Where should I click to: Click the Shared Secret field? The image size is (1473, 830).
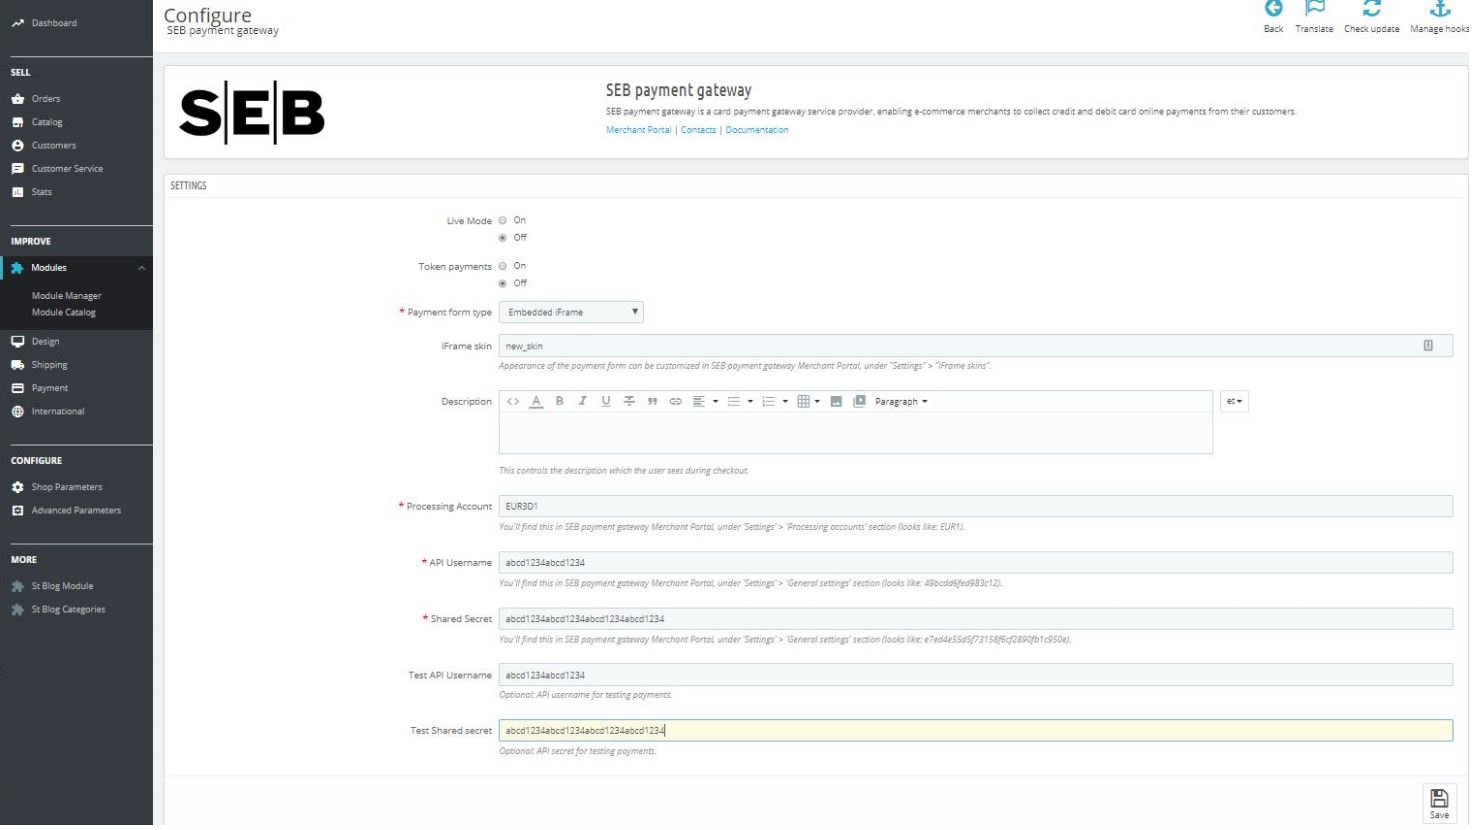976,619
